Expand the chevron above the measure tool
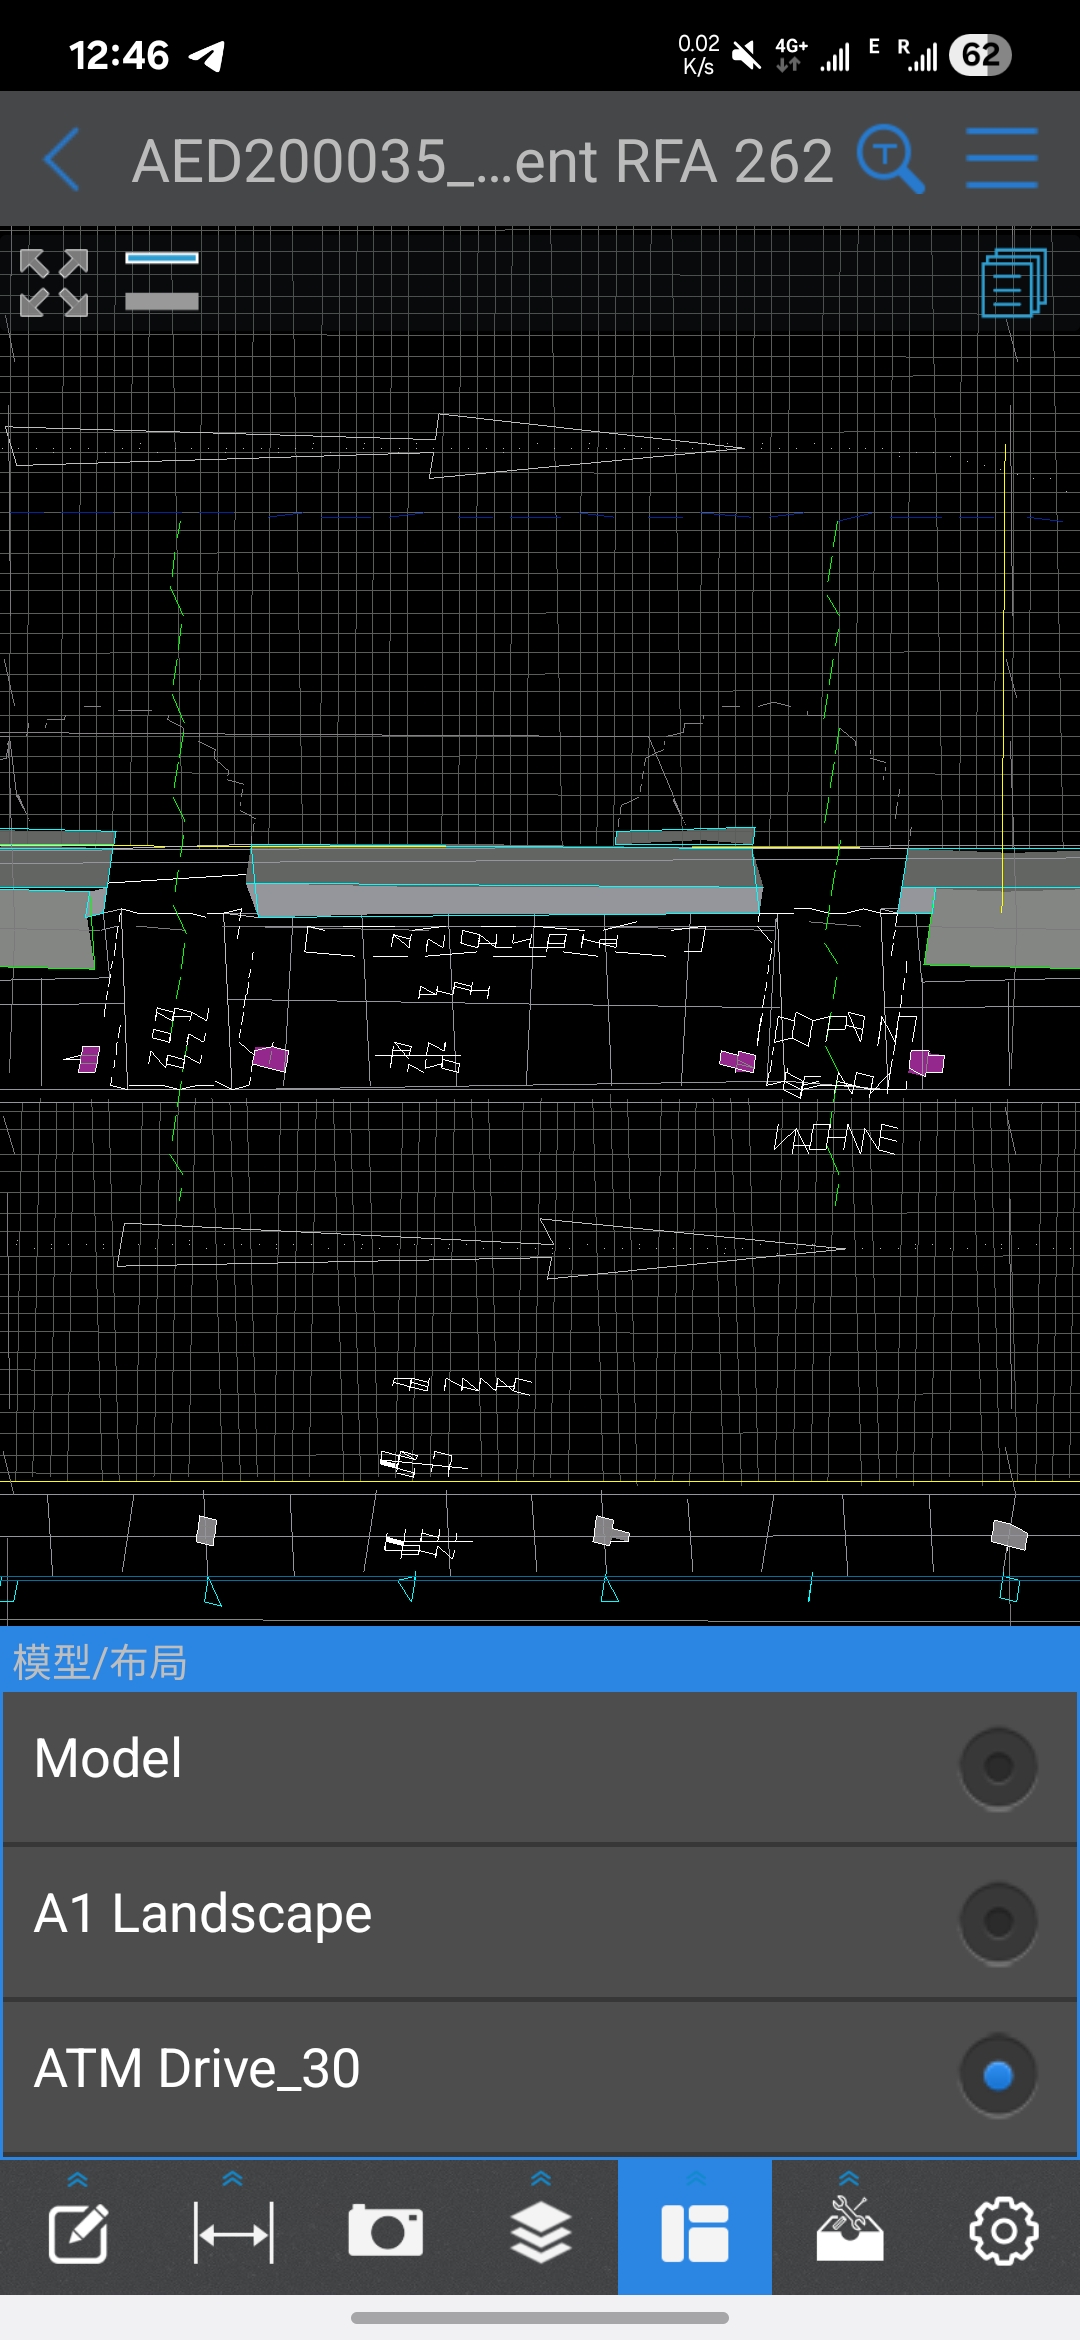Viewport: 1080px width, 2340px height. pos(233,2178)
